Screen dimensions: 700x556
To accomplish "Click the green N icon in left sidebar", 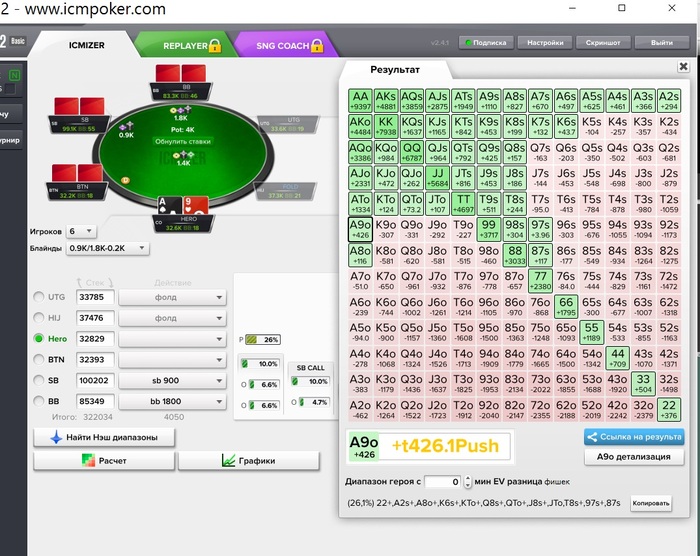I will tap(15, 75).
